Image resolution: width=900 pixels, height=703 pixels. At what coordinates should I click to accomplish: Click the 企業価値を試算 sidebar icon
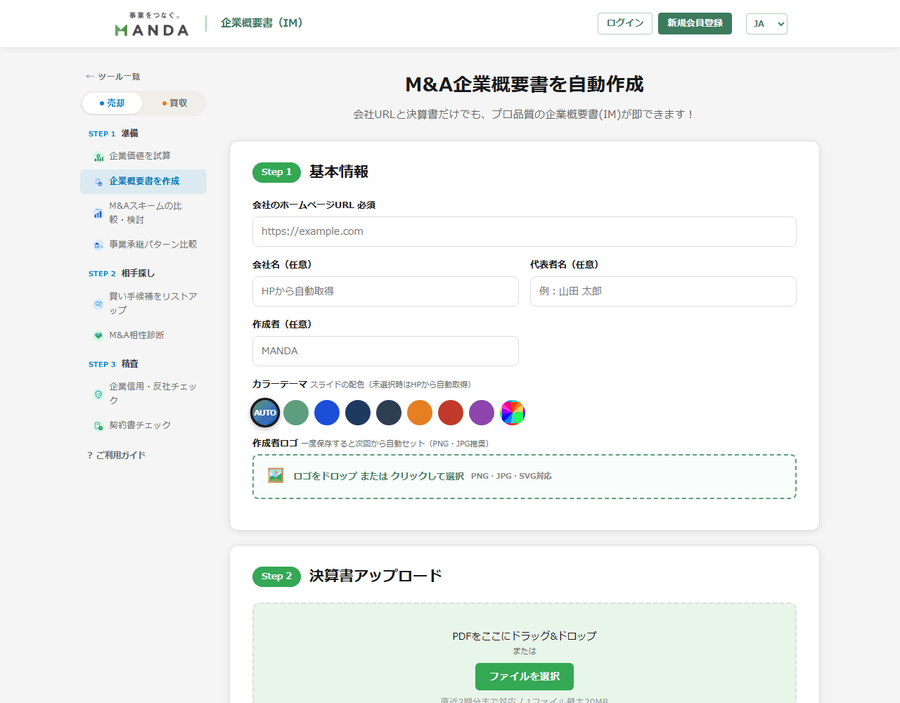pyautogui.click(x=99, y=157)
